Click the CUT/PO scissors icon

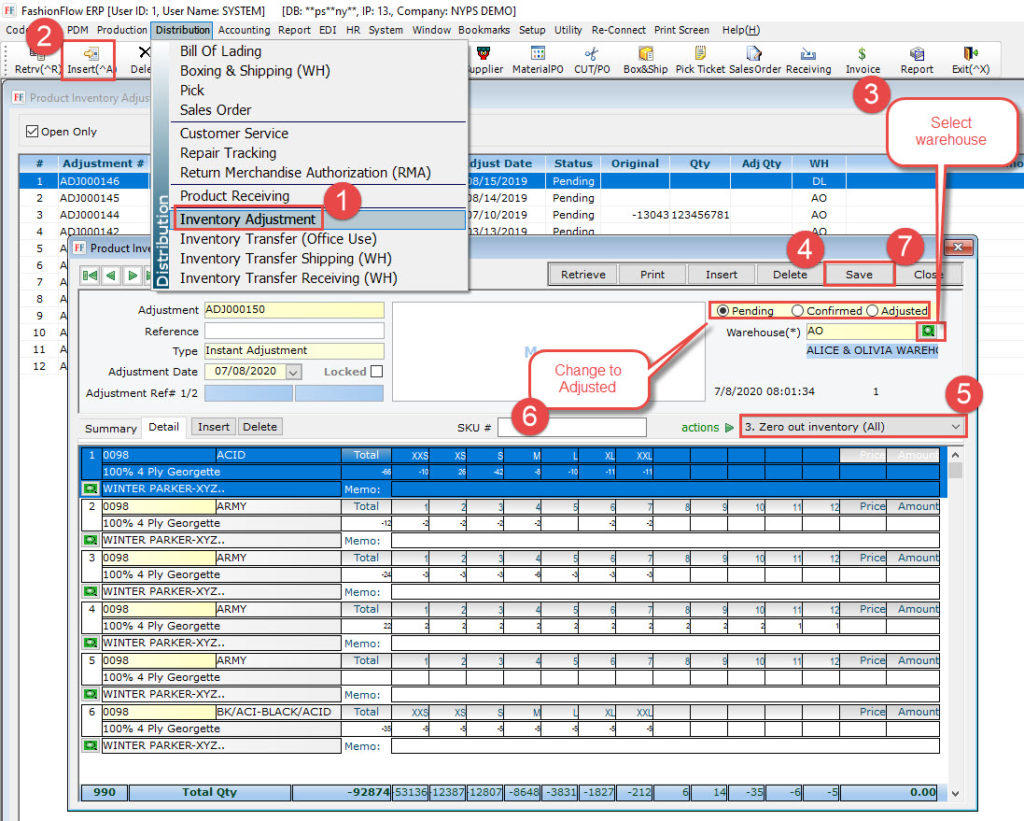[591, 58]
